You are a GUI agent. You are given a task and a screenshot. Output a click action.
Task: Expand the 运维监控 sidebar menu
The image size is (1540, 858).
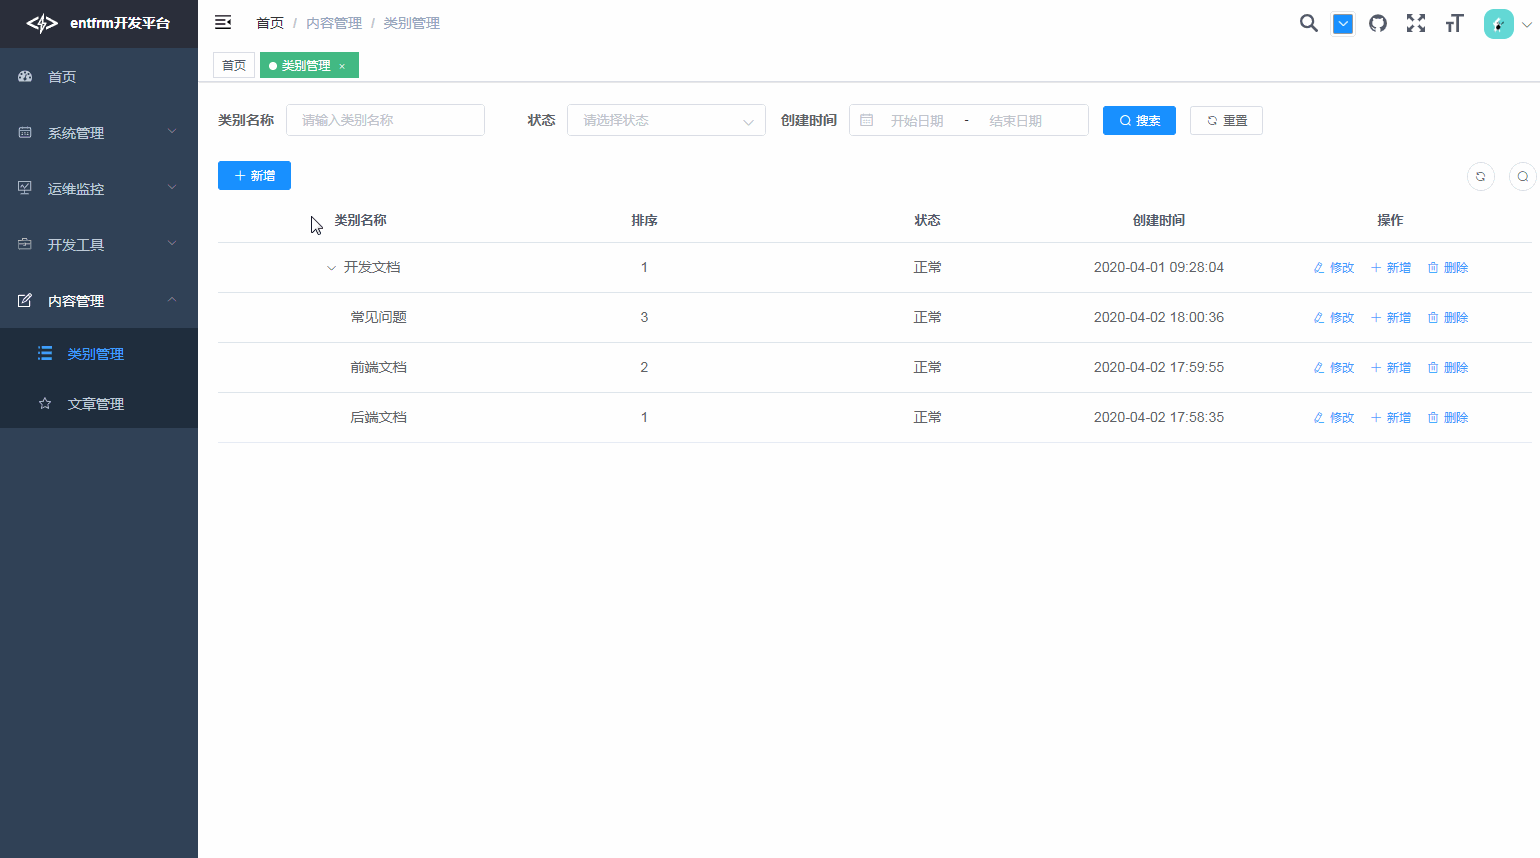coord(99,188)
